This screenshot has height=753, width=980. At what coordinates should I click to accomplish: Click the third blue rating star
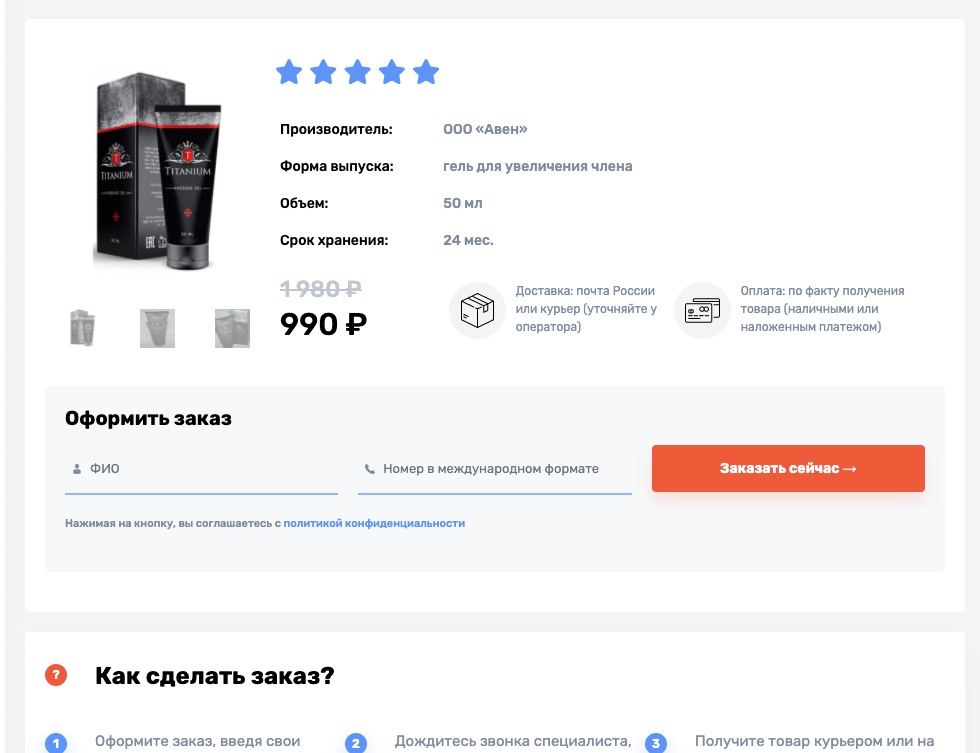click(358, 72)
